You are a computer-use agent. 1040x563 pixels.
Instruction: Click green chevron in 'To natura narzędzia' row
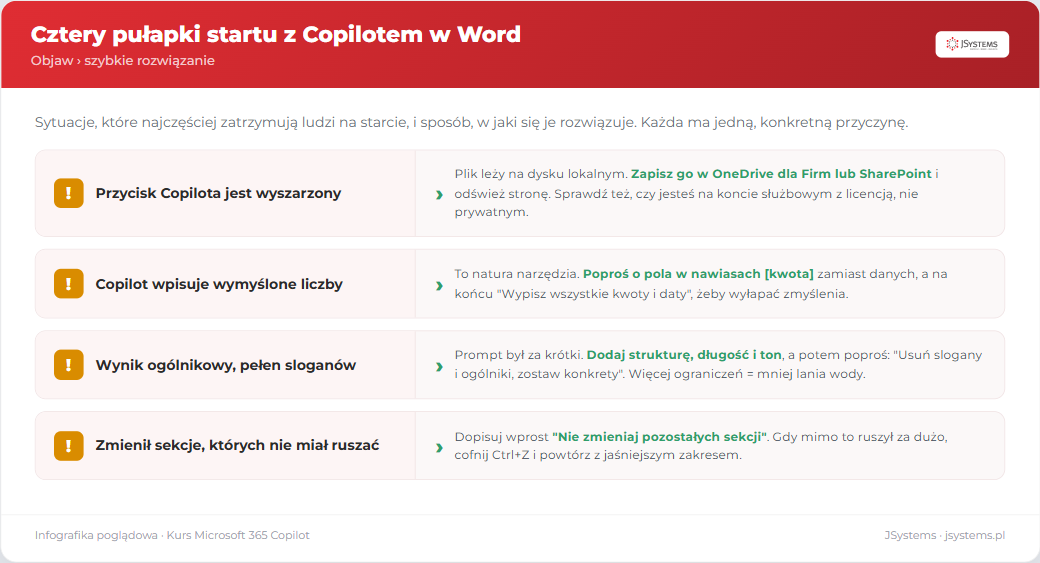(439, 285)
